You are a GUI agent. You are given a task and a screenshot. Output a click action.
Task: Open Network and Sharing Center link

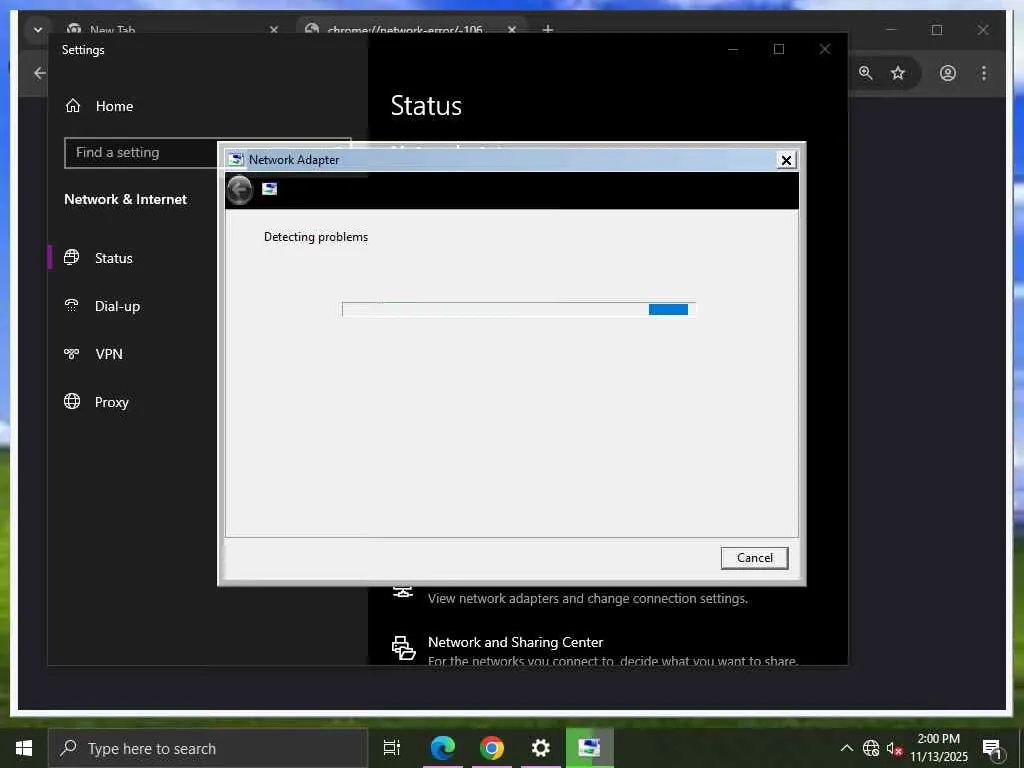click(x=515, y=642)
